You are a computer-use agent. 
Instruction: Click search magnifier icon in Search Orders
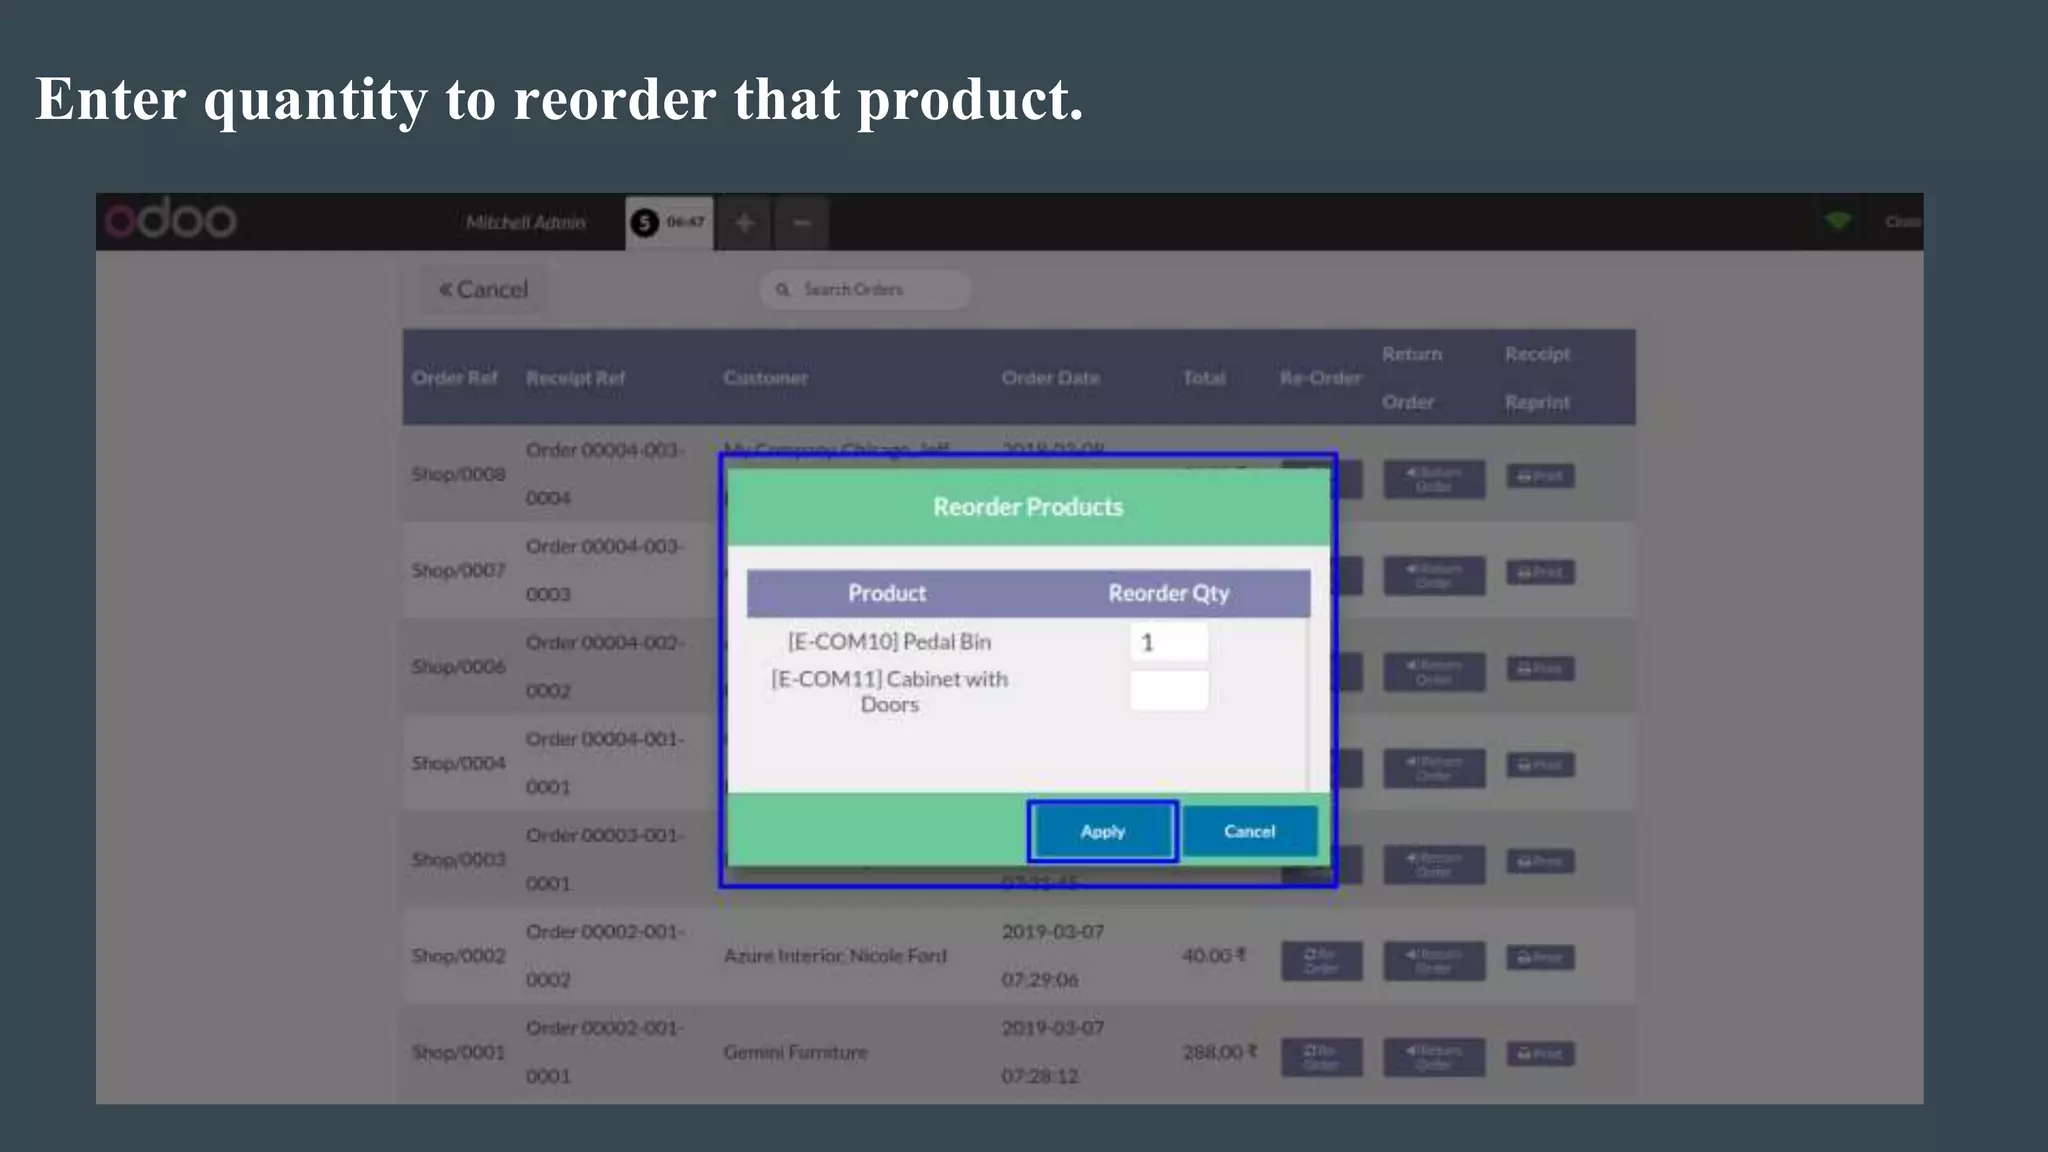pos(783,289)
